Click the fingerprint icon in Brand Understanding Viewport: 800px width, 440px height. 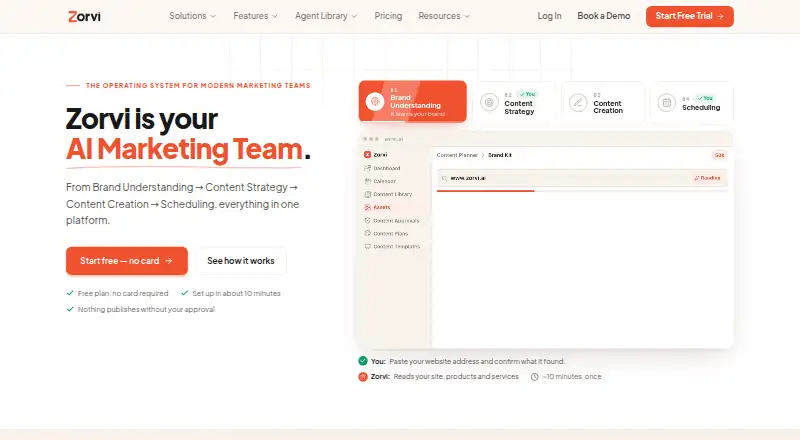pos(375,102)
